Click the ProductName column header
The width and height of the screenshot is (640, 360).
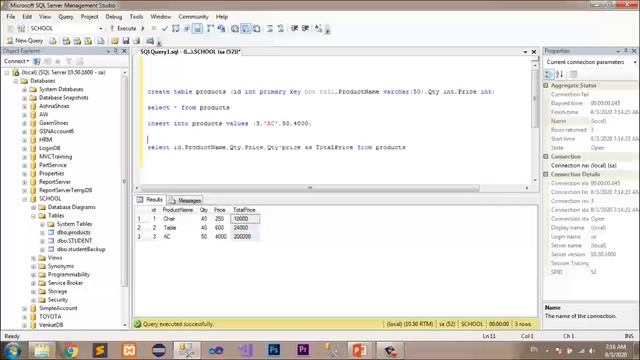click(x=178, y=210)
